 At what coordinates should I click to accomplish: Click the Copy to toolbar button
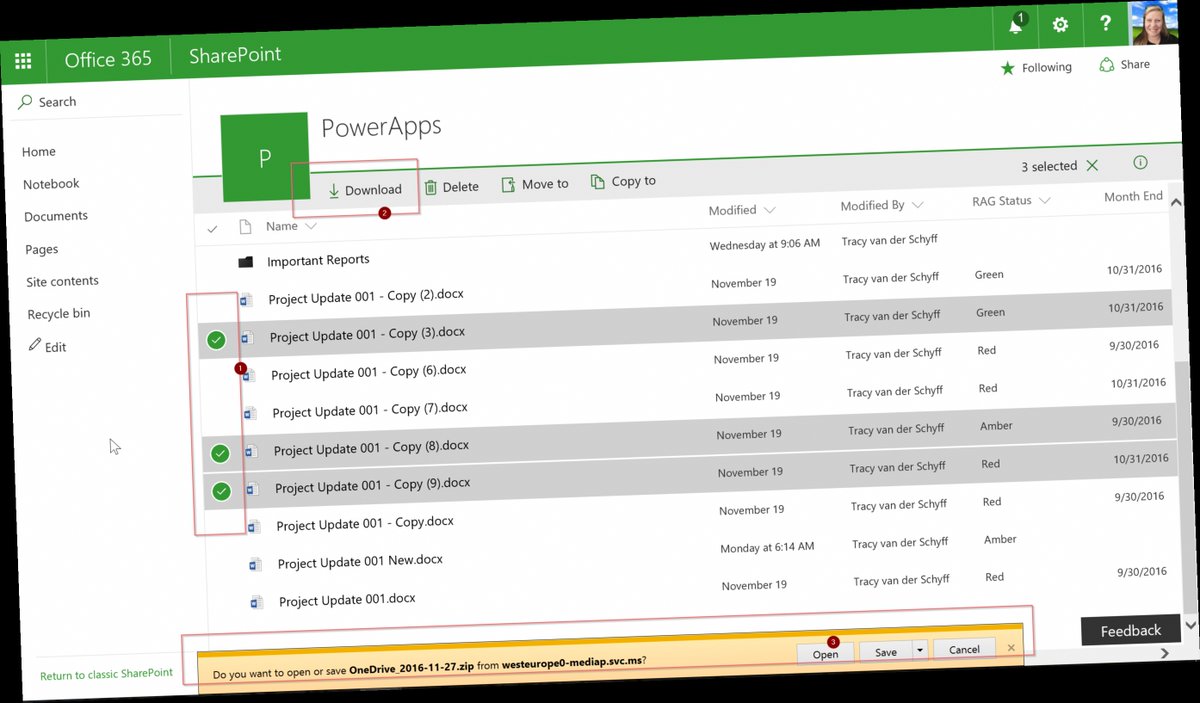(x=623, y=181)
